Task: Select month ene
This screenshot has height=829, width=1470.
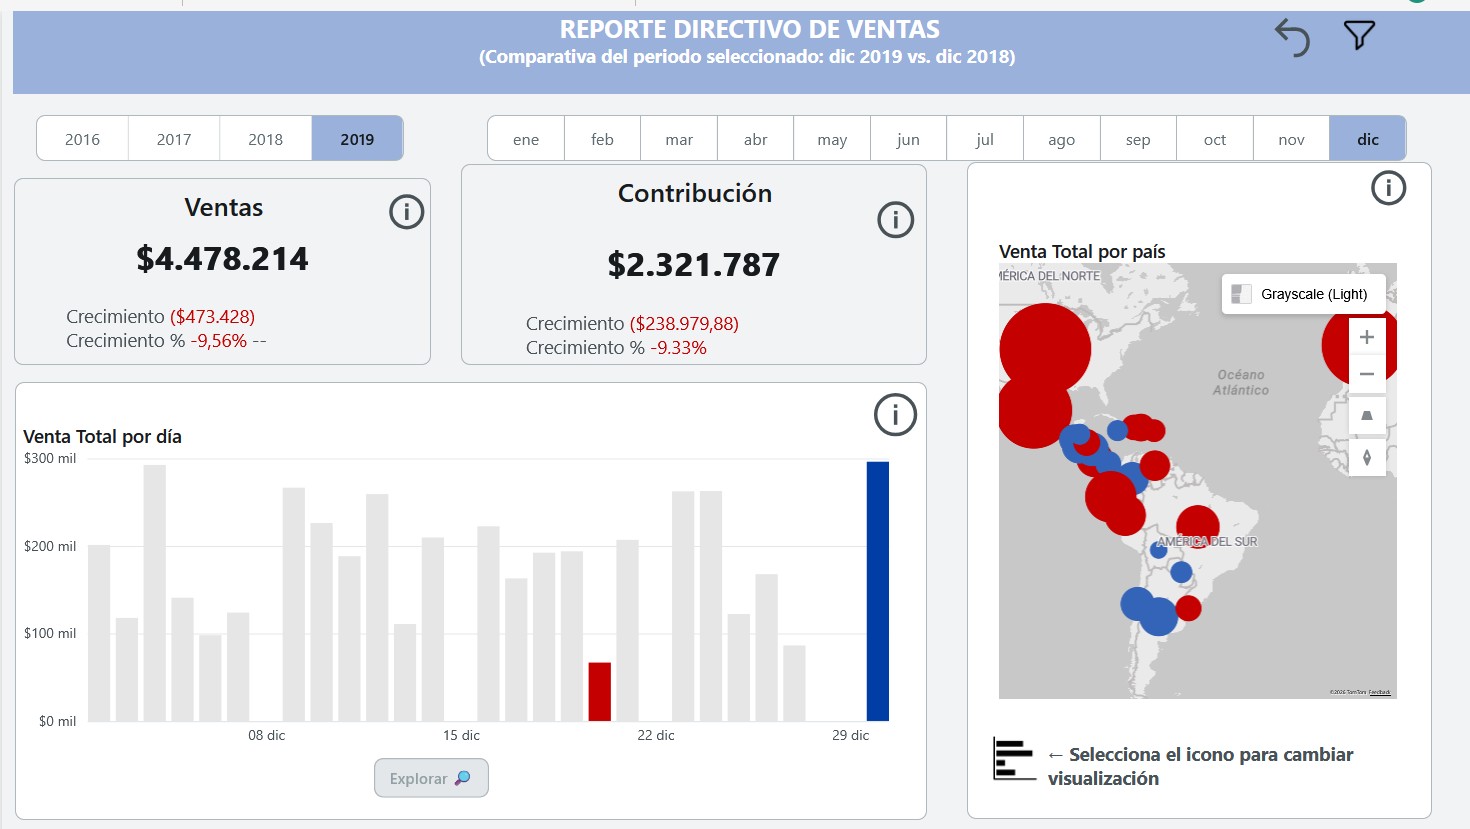Action: 526,139
